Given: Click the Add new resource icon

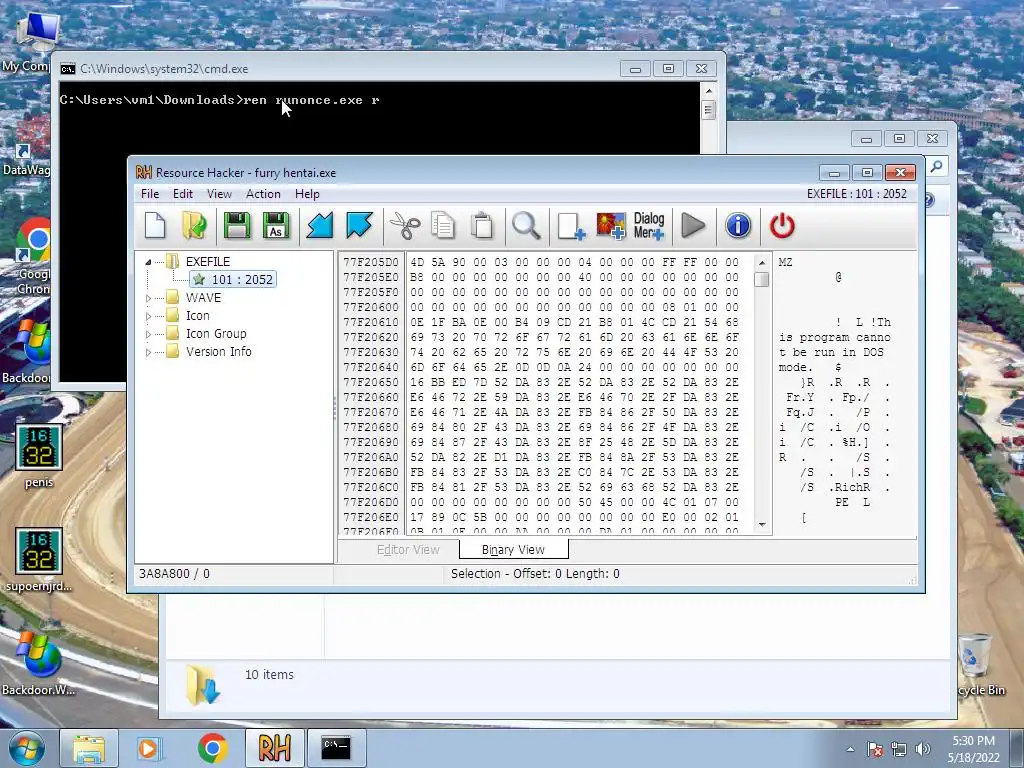Looking at the screenshot, I should tap(571, 226).
